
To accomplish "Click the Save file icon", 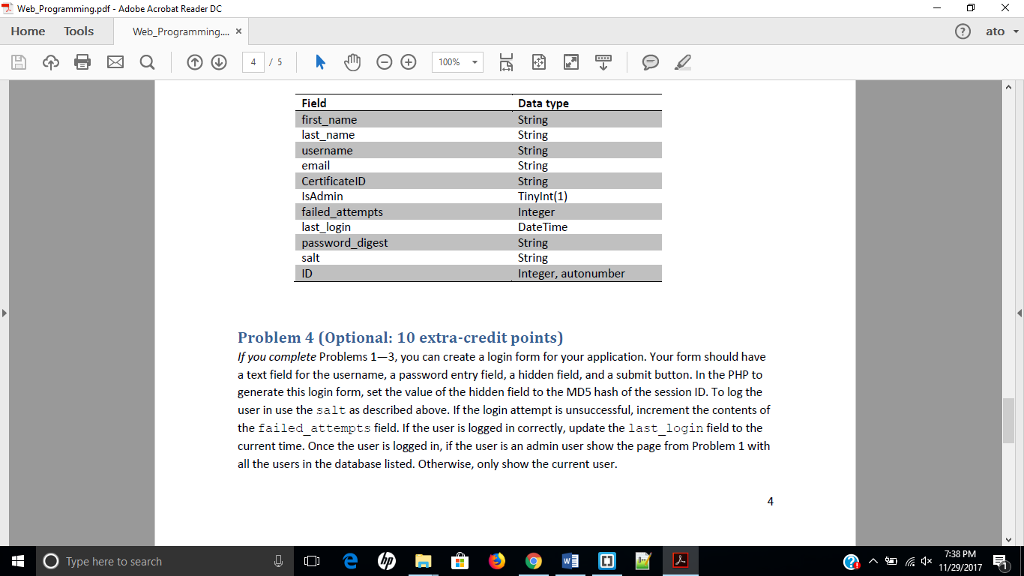I will [x=19, y=62].
